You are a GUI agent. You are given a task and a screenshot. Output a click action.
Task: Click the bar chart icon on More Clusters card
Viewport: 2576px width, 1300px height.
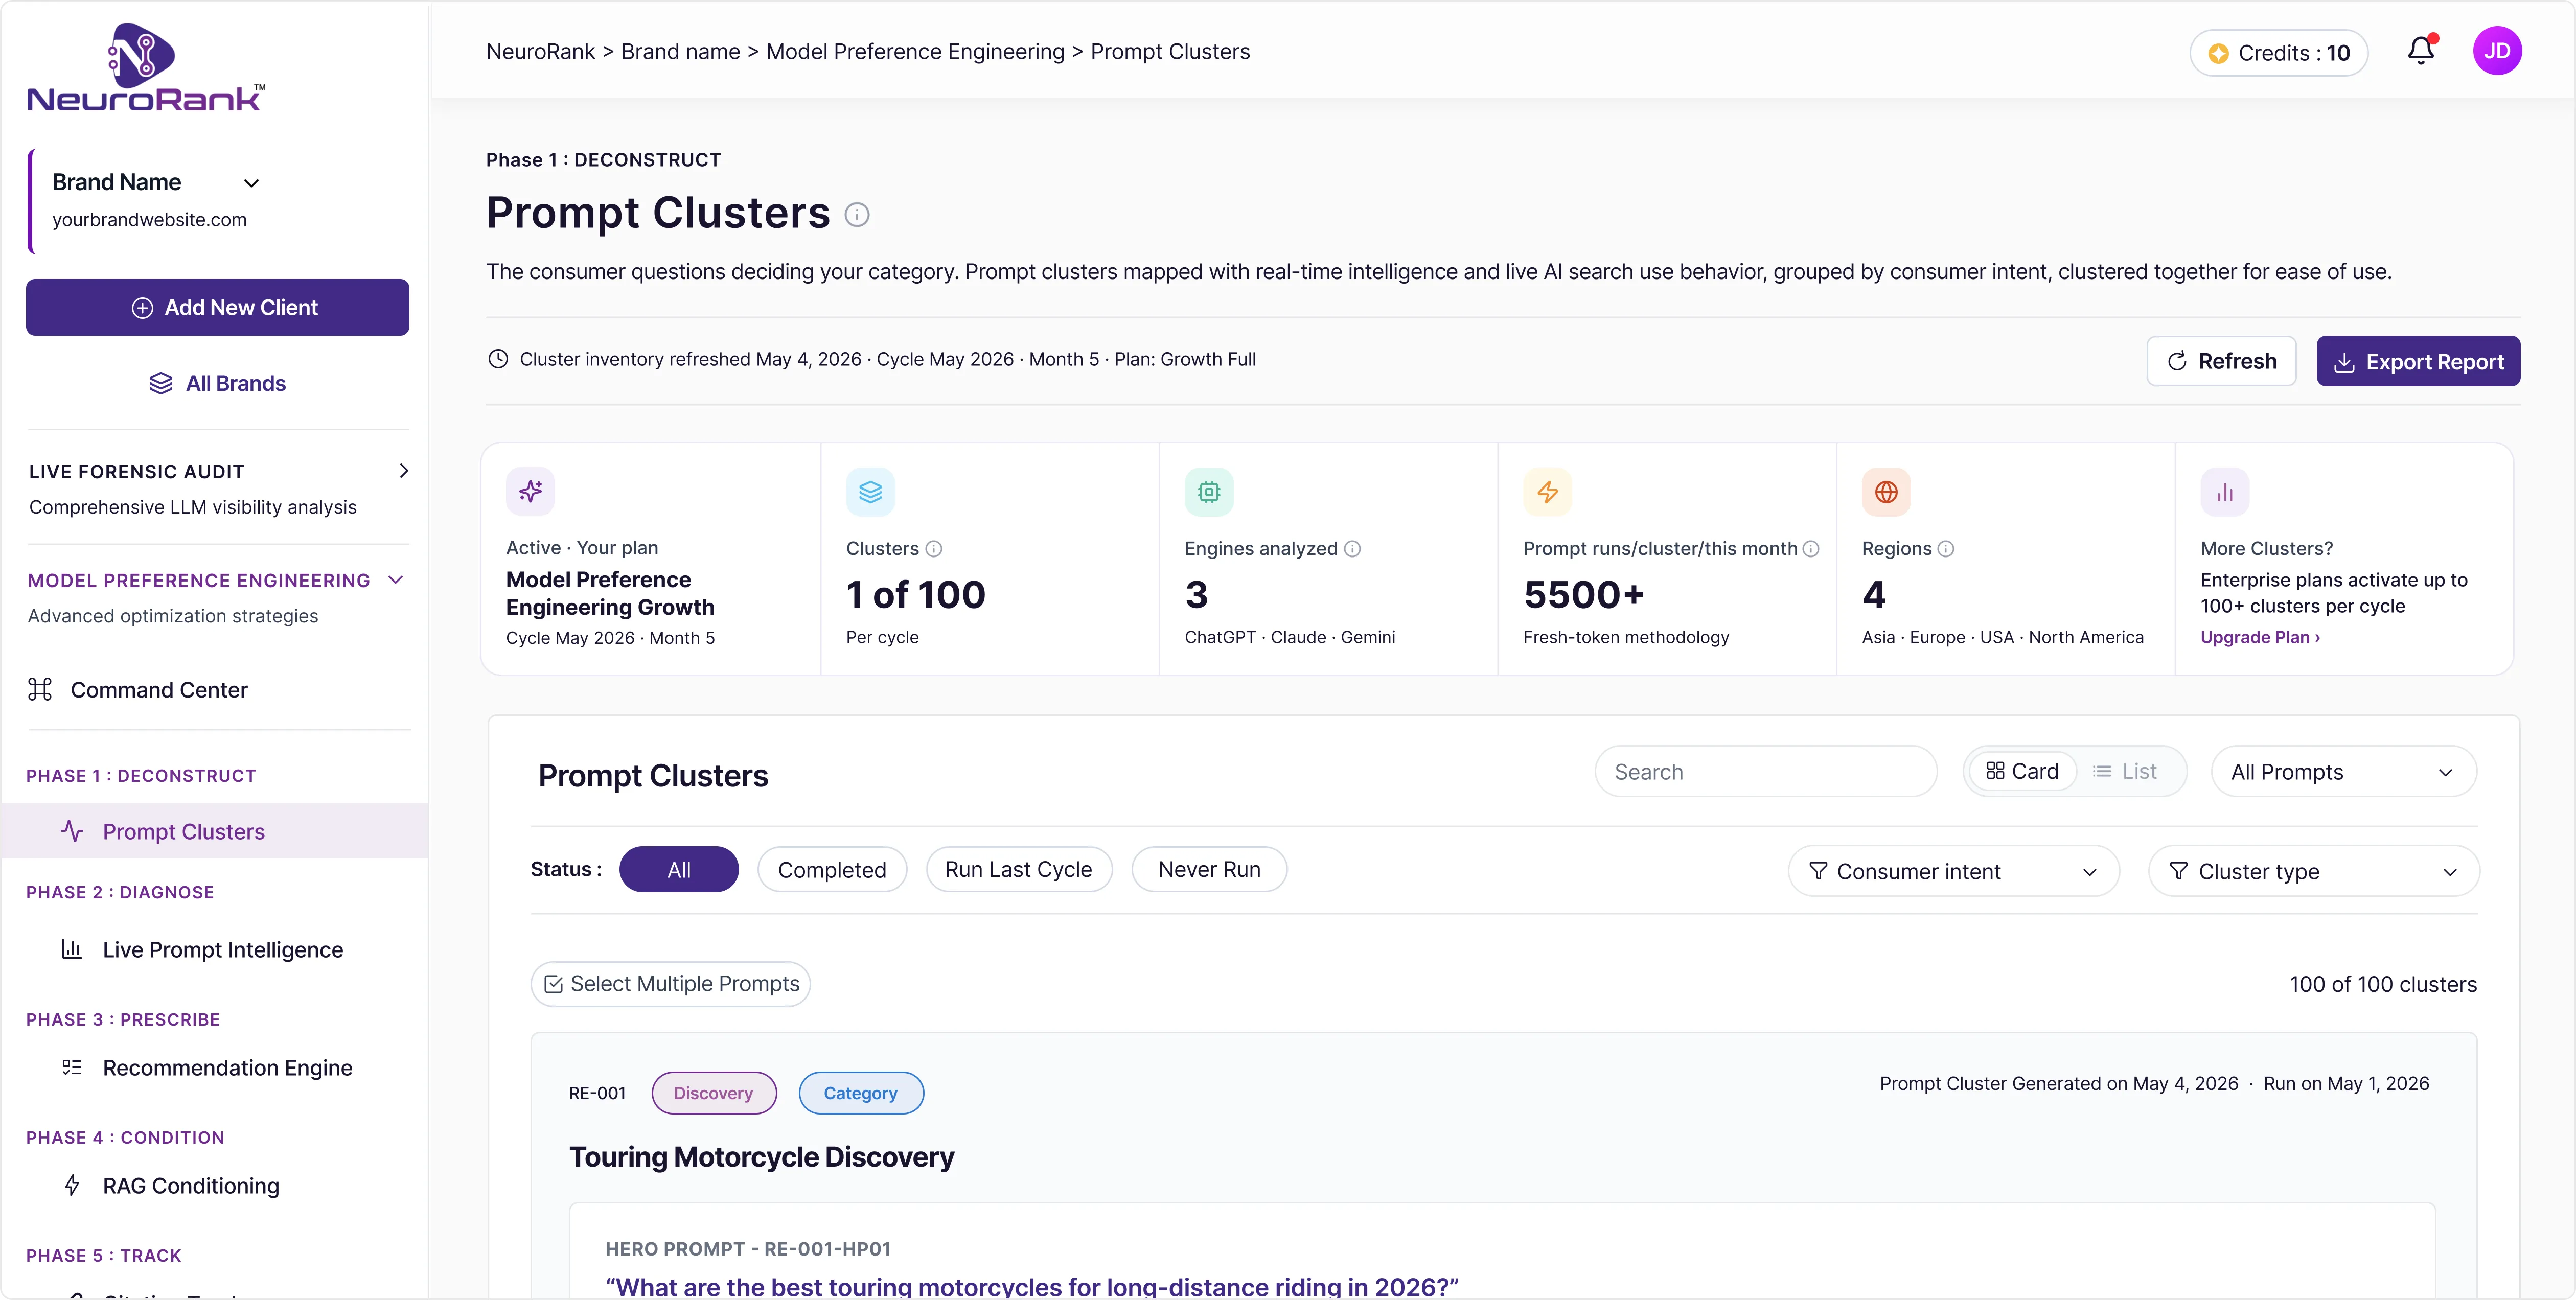(2225, 491)
